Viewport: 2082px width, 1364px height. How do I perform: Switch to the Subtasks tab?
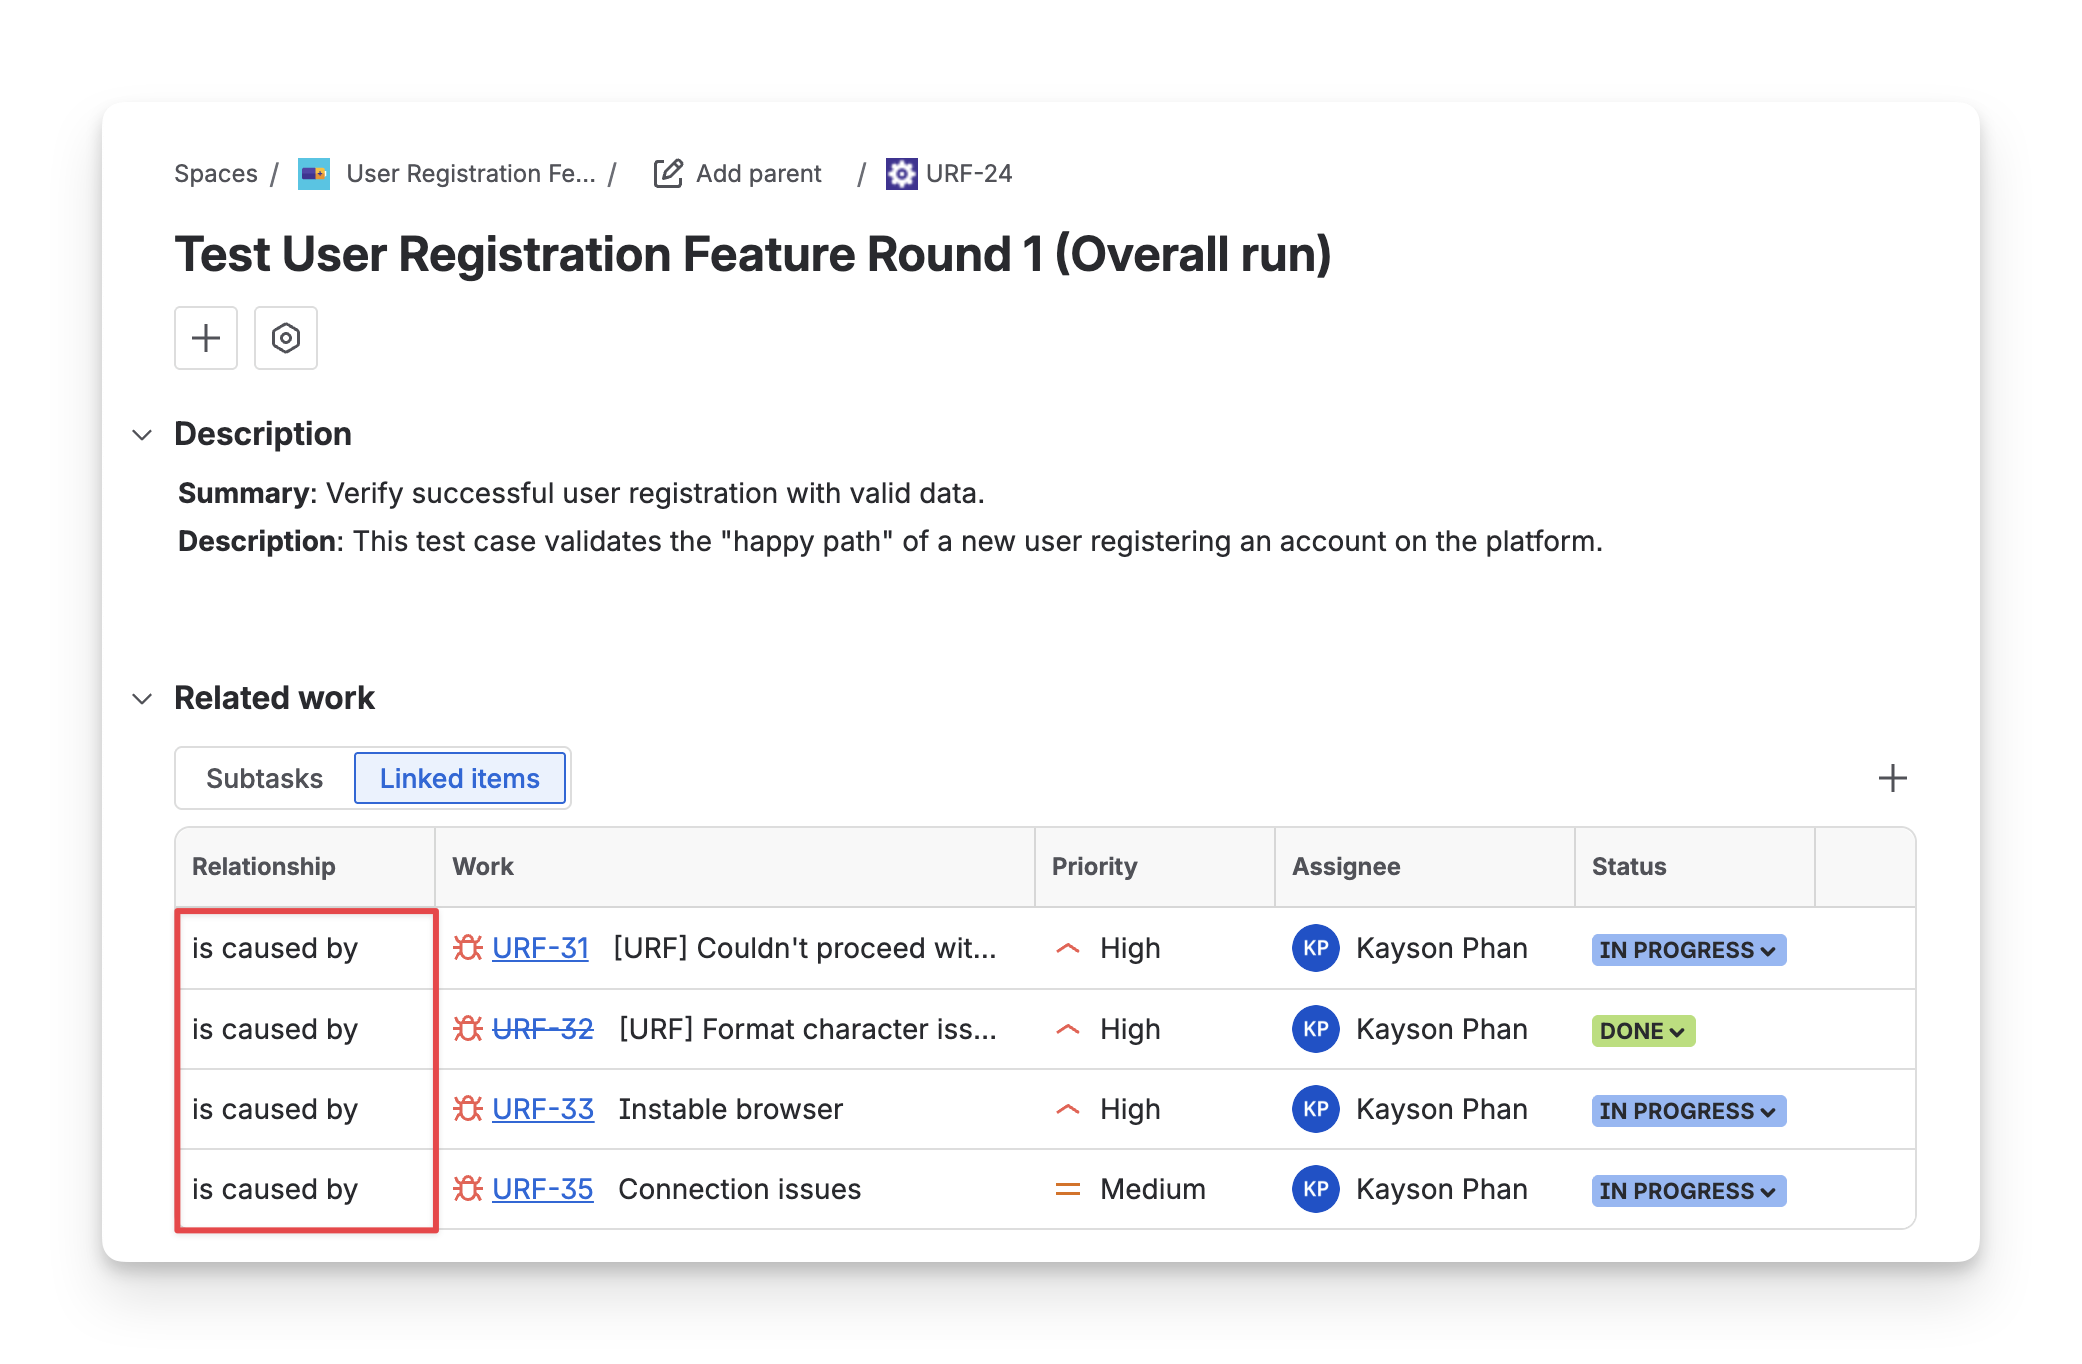264,778
